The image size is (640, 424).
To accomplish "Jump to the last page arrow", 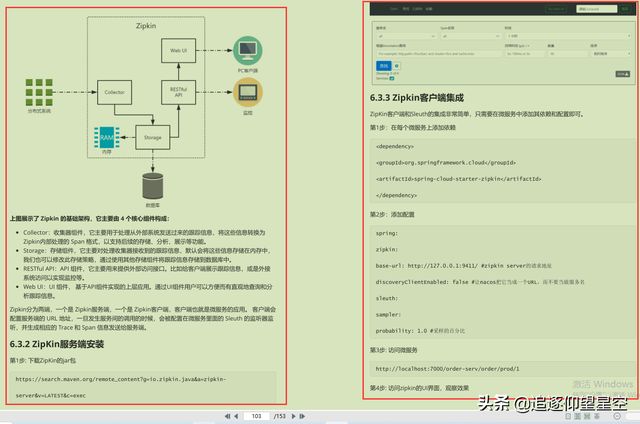I will tap(302, 416).
